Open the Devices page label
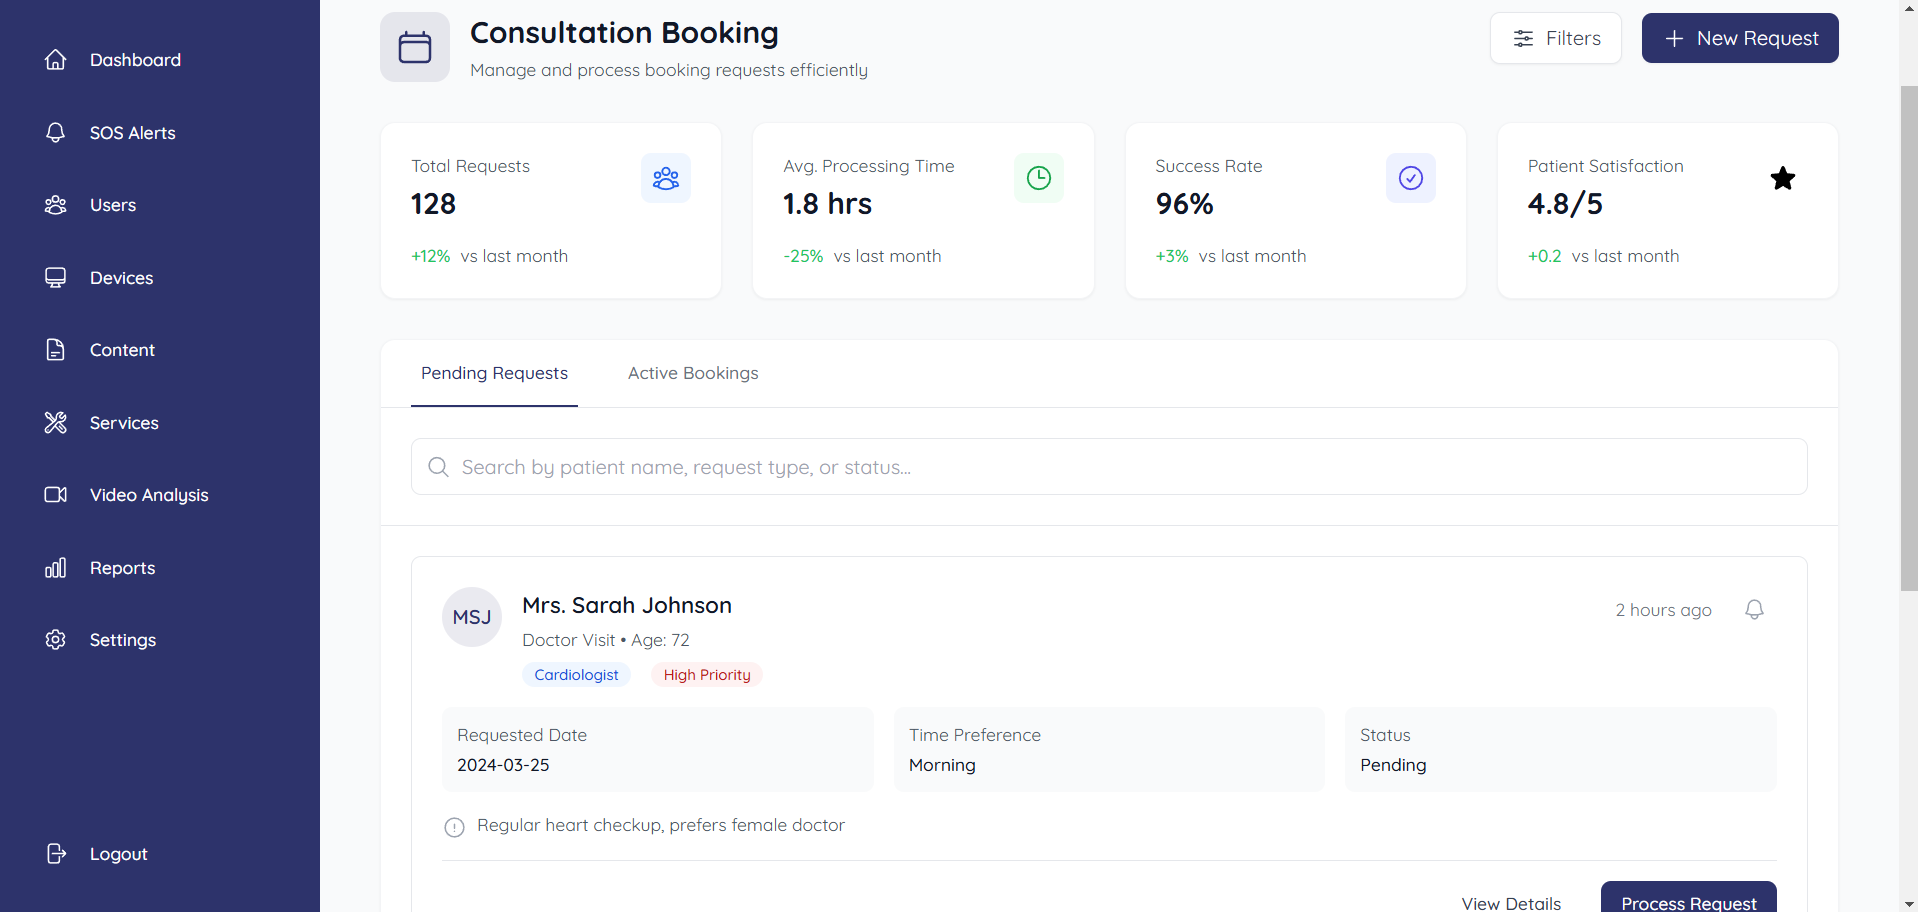 pos(121,278)
